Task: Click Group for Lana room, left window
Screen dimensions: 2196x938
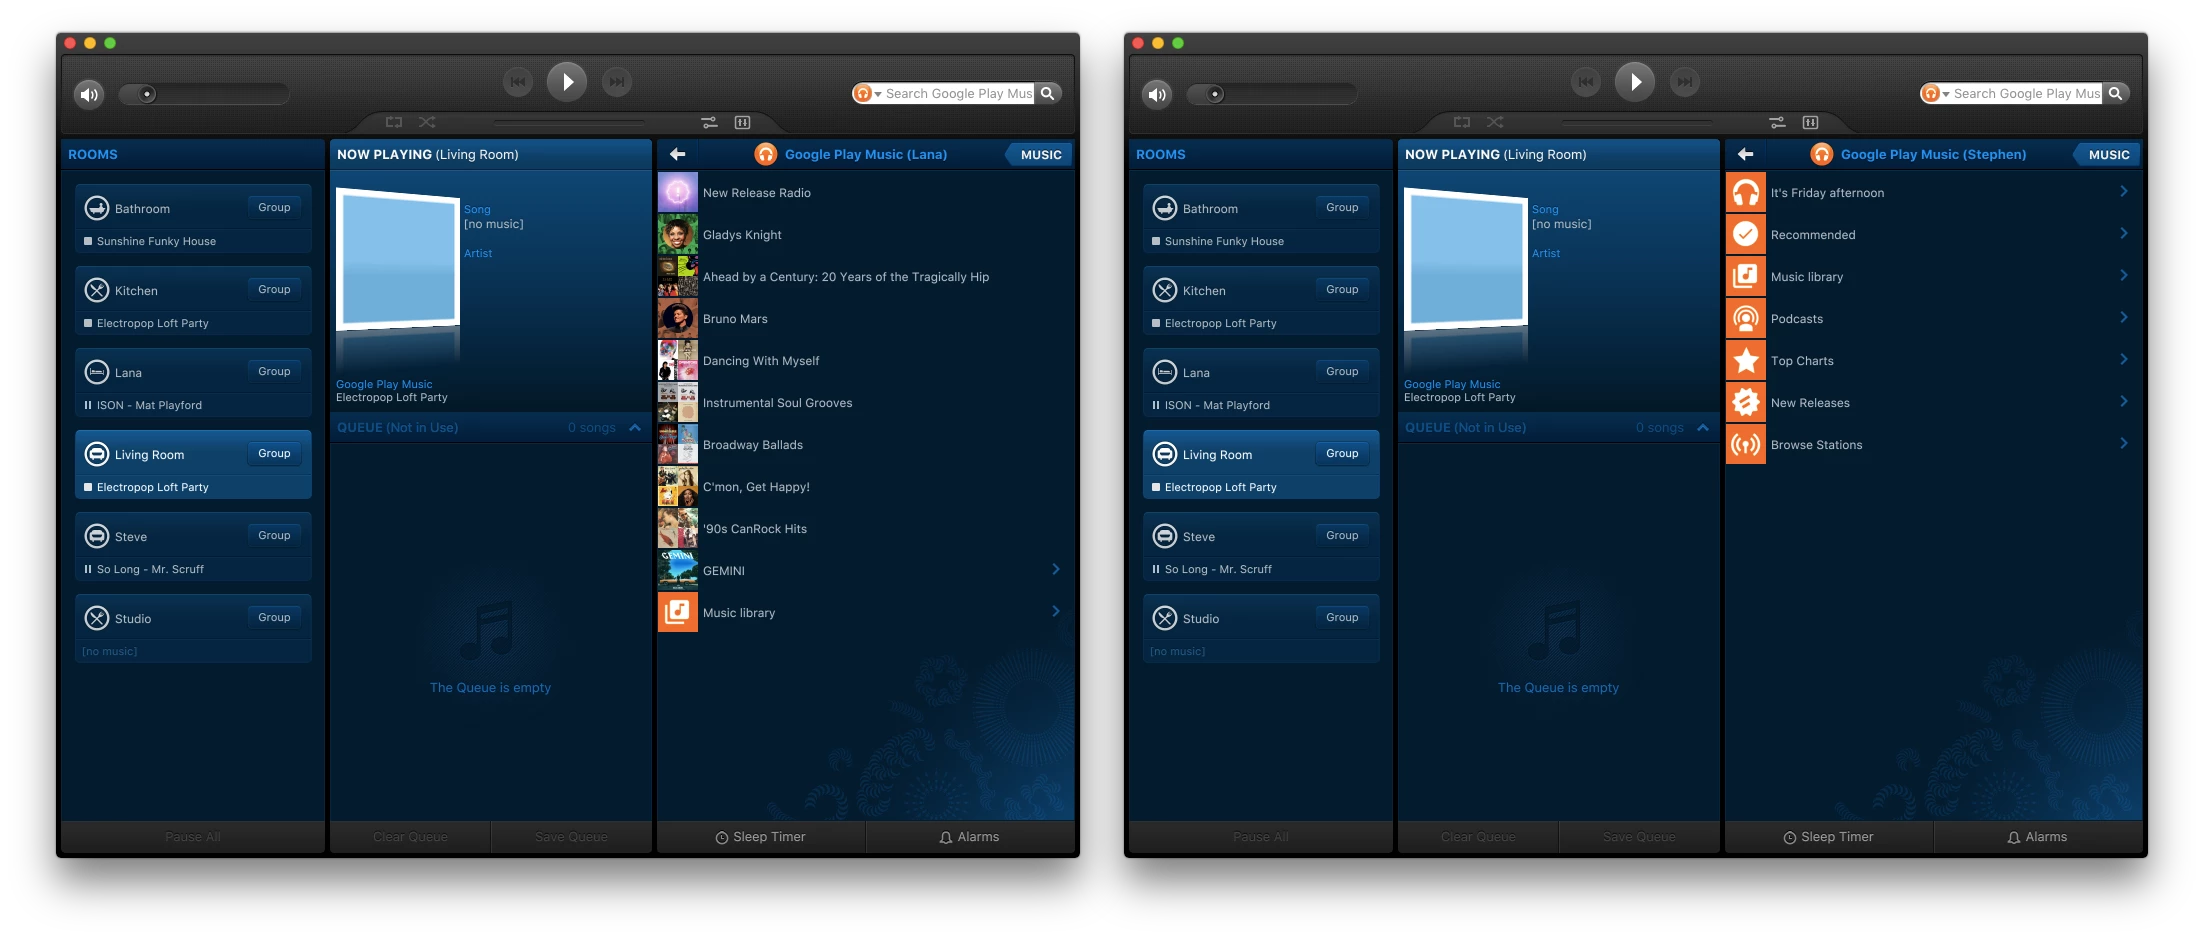Action: click(x=274, y=372)
